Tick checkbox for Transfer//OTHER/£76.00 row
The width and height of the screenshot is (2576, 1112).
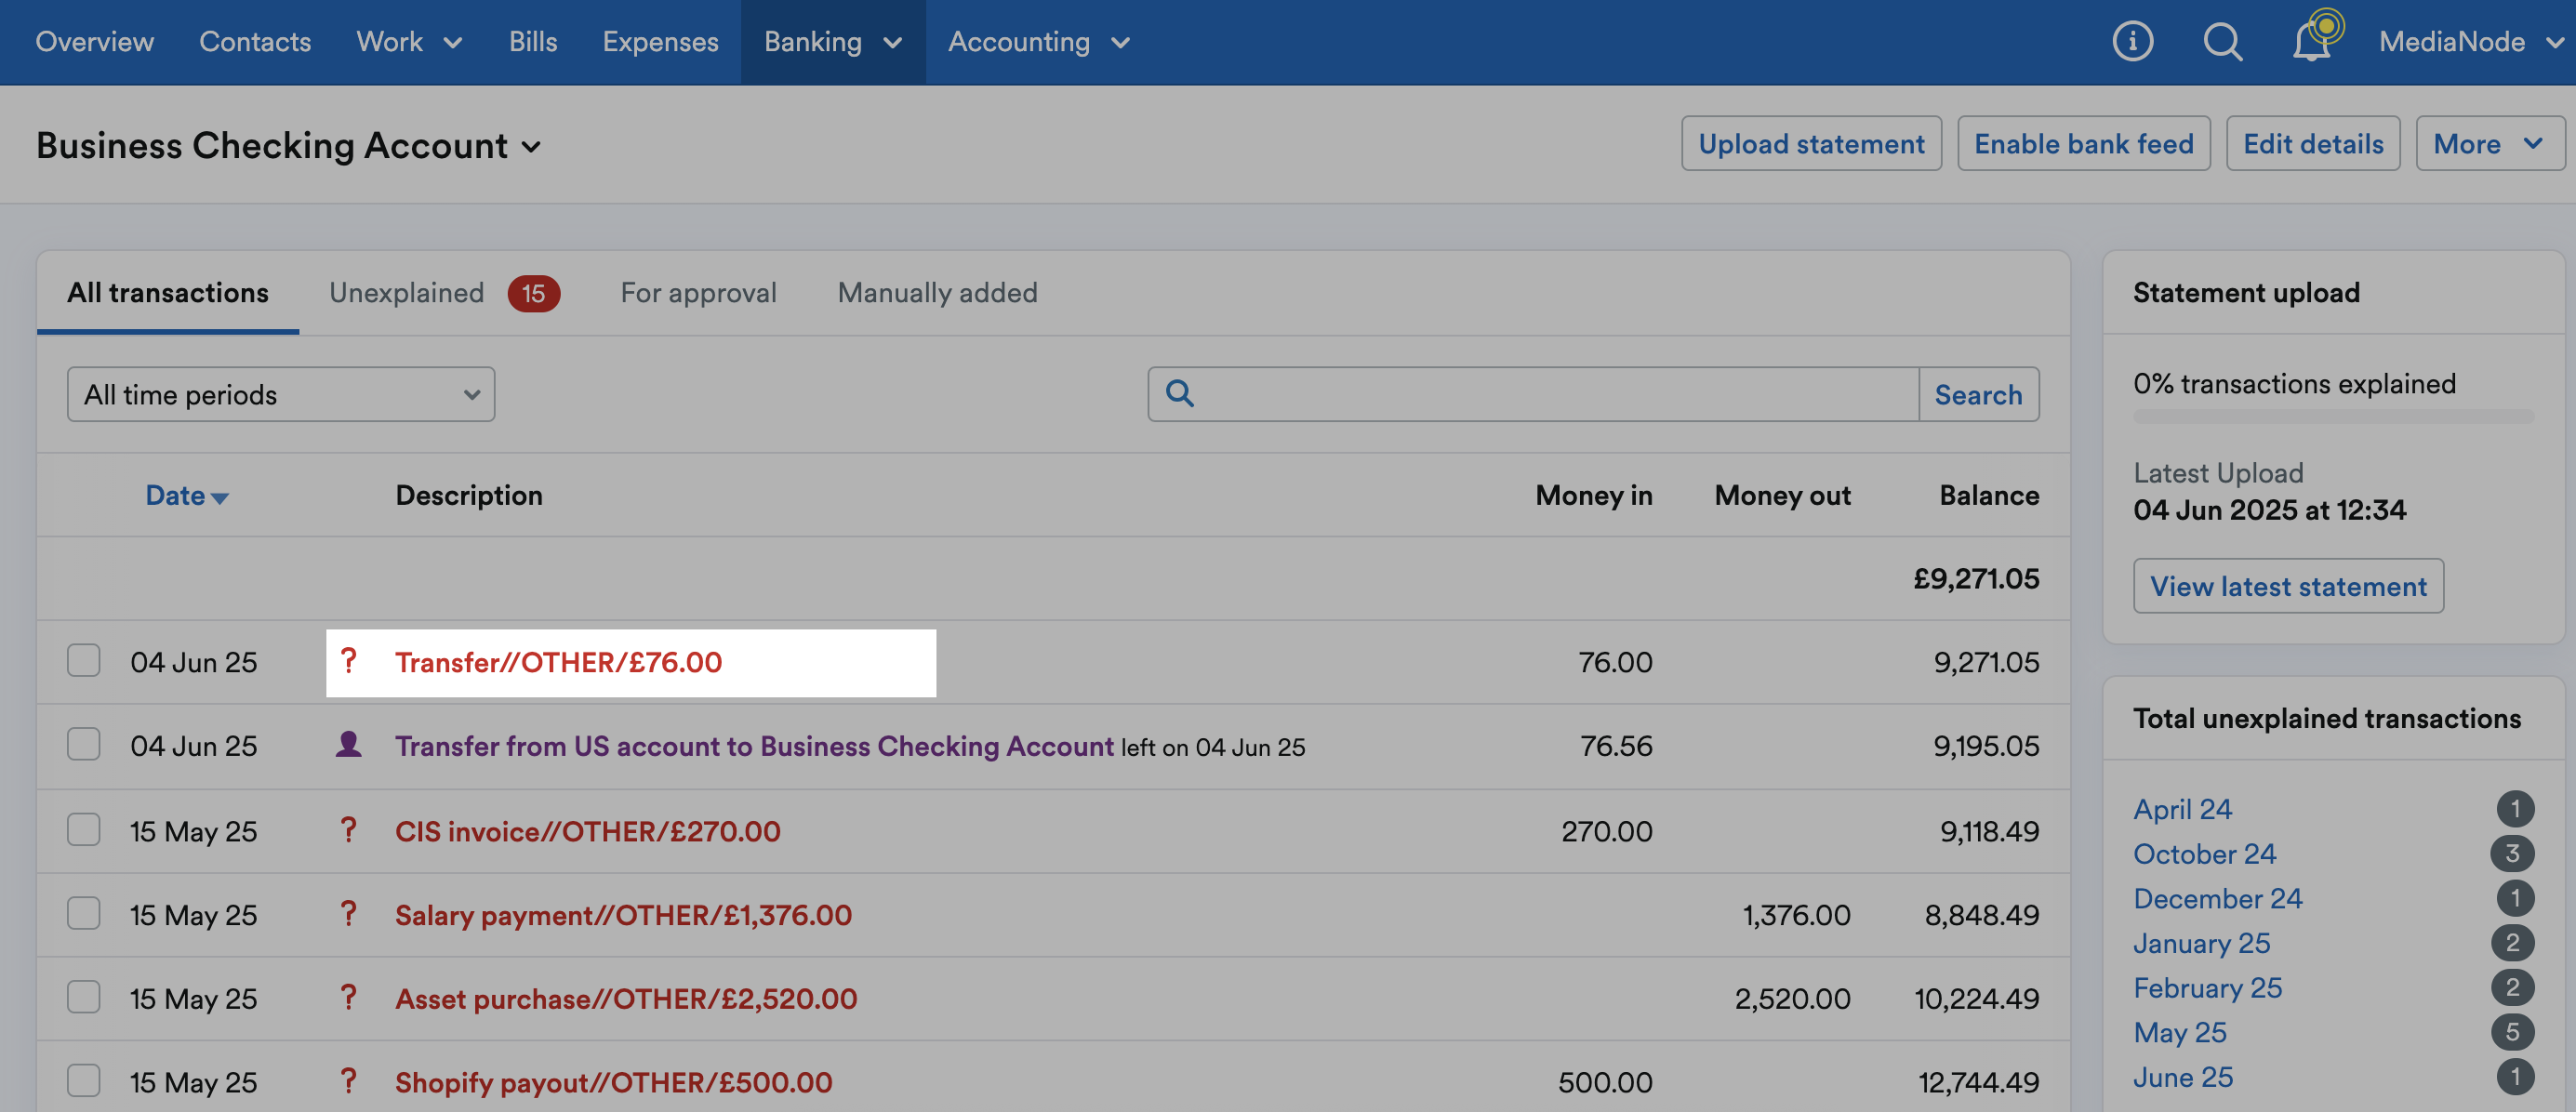(x=83, y=661)
